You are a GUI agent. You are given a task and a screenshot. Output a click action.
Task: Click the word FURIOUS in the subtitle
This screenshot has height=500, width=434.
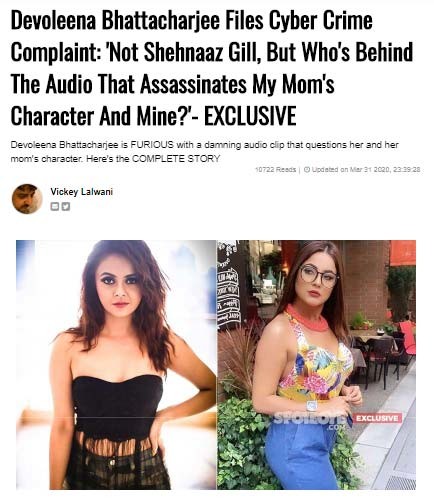pos(152,145)
